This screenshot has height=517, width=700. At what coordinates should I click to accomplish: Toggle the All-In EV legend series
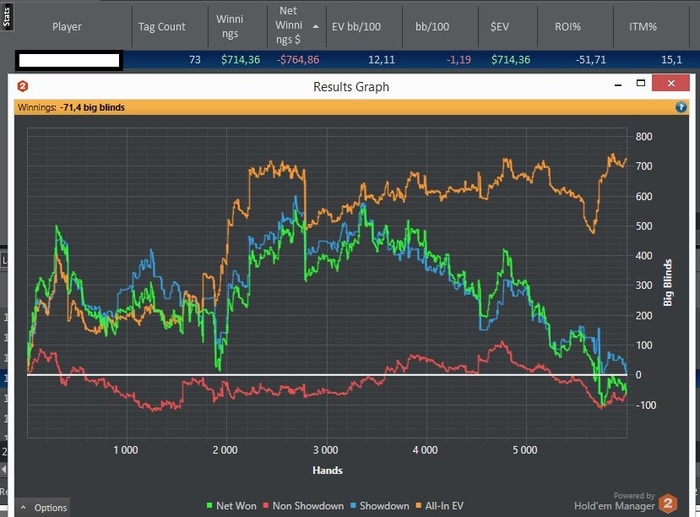(439, 506)
